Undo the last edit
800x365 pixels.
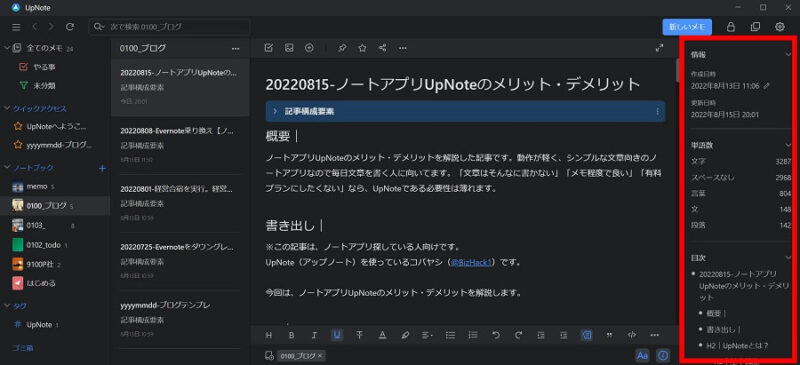(x=496, y=335)
